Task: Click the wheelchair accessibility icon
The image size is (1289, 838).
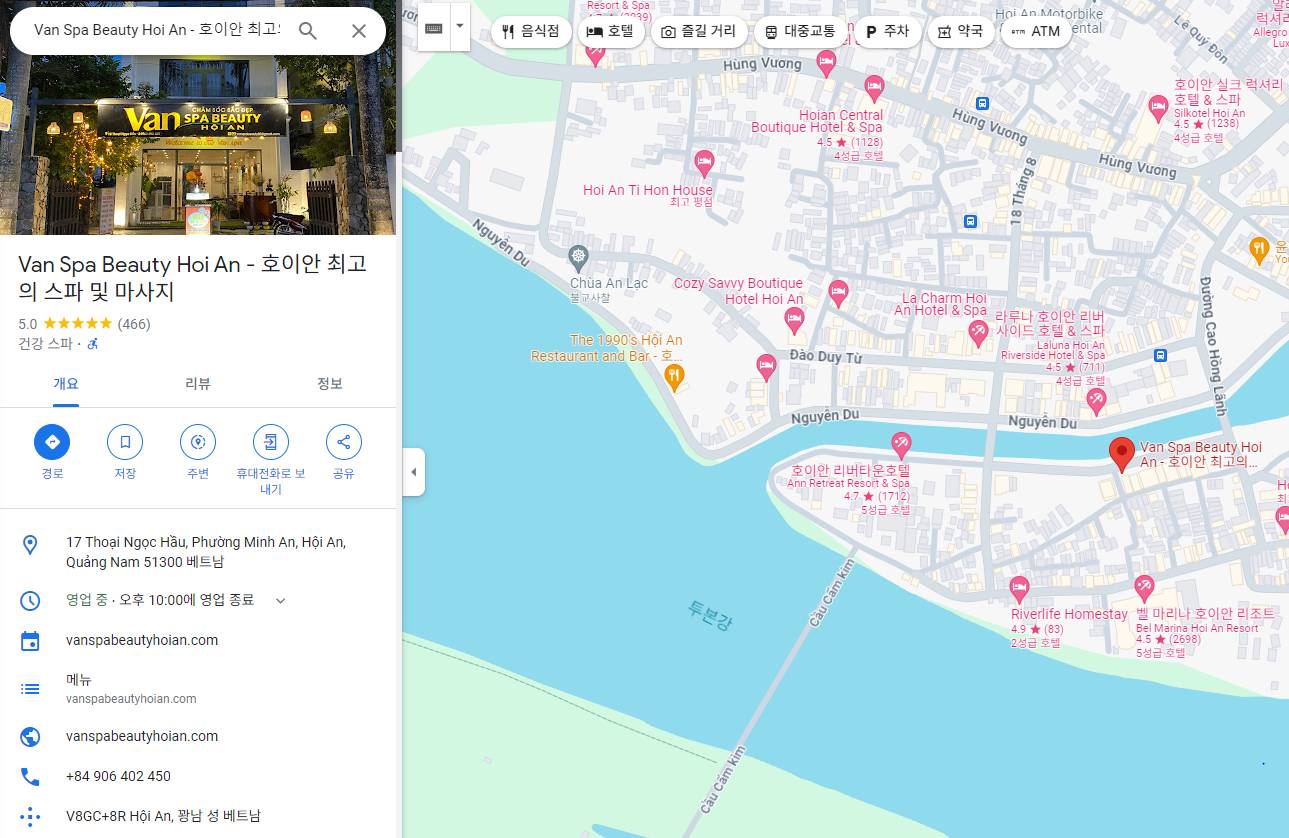Action: pos(93,344)
